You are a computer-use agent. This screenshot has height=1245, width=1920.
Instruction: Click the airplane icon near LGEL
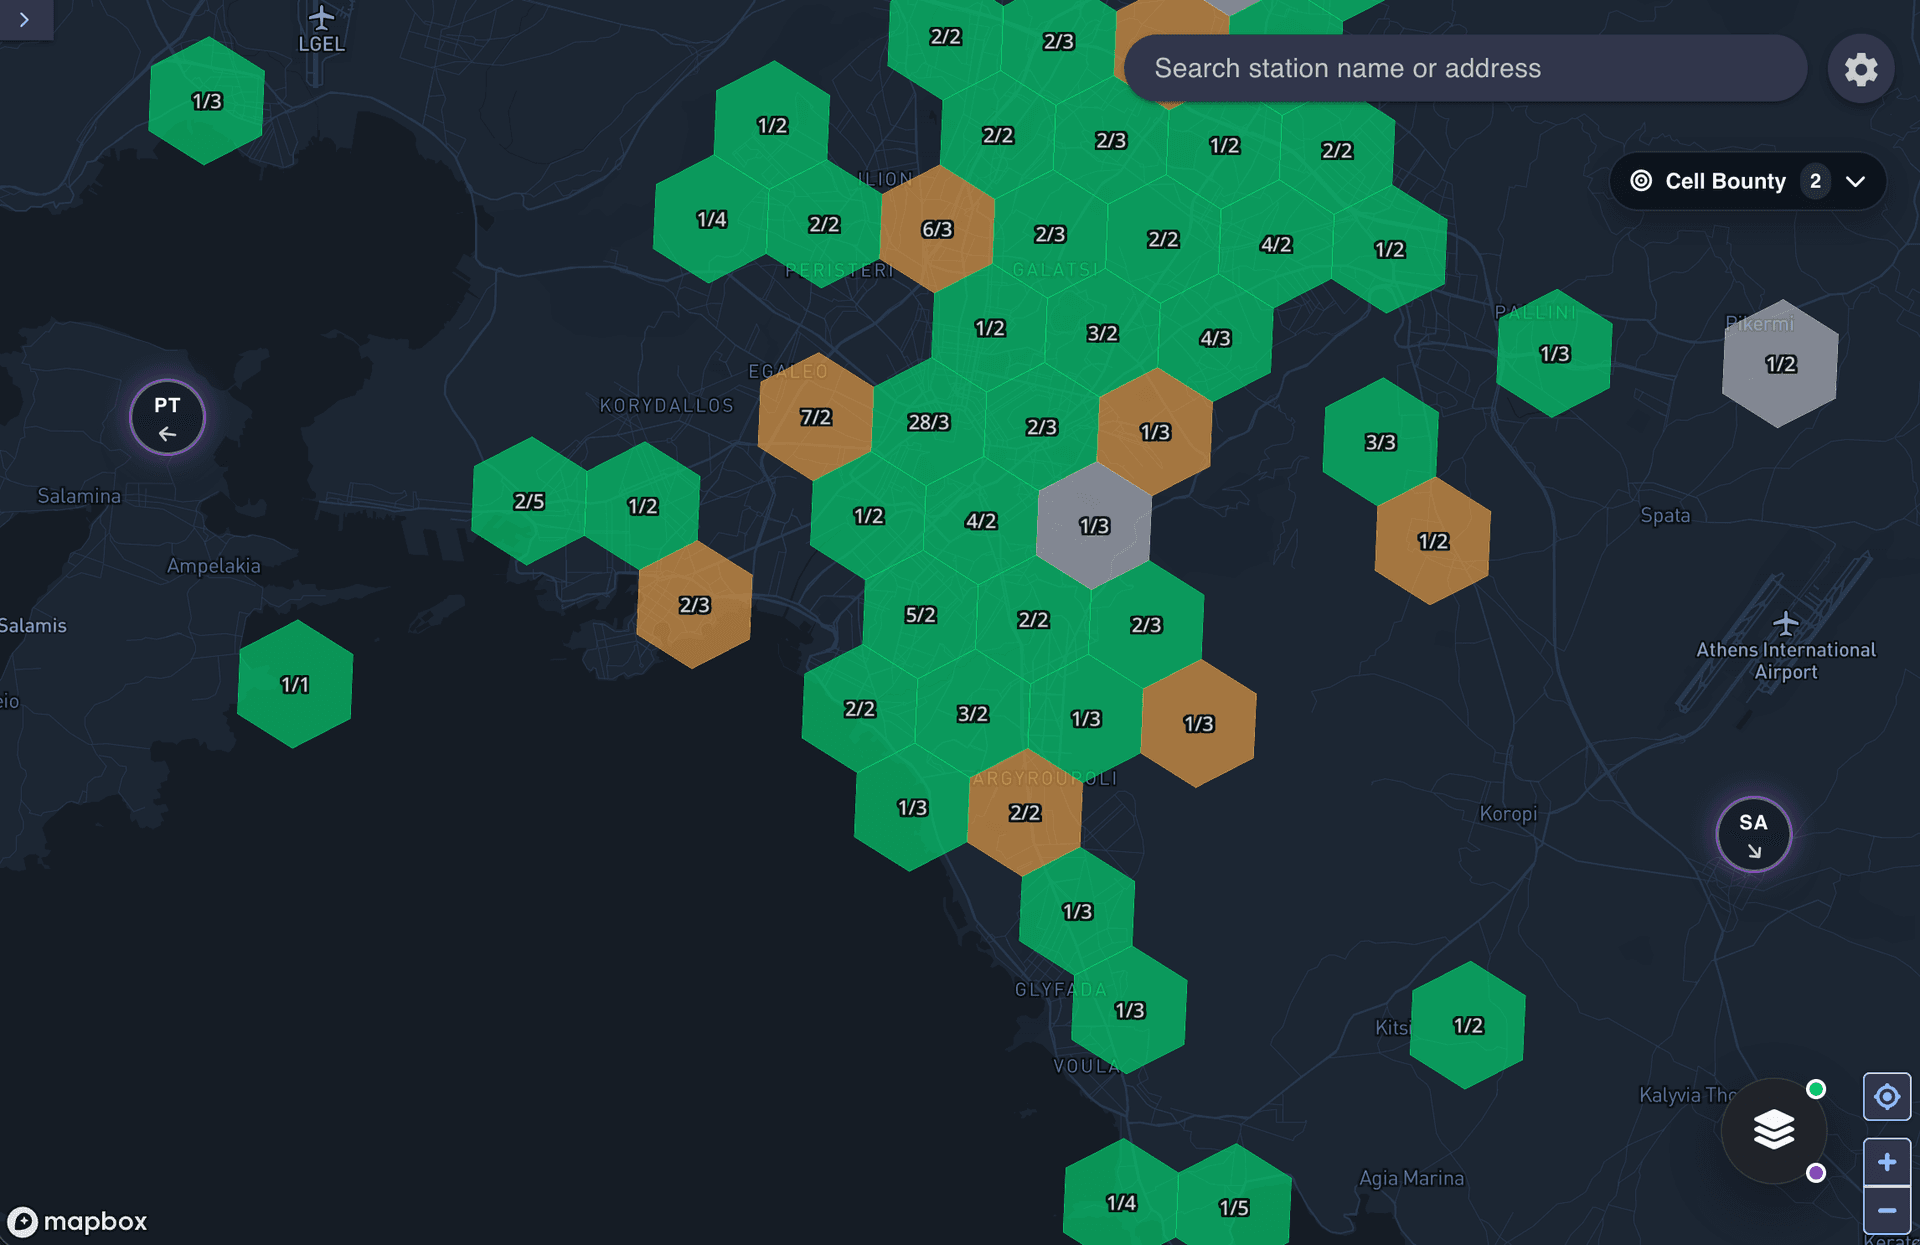tap(321, 17)
